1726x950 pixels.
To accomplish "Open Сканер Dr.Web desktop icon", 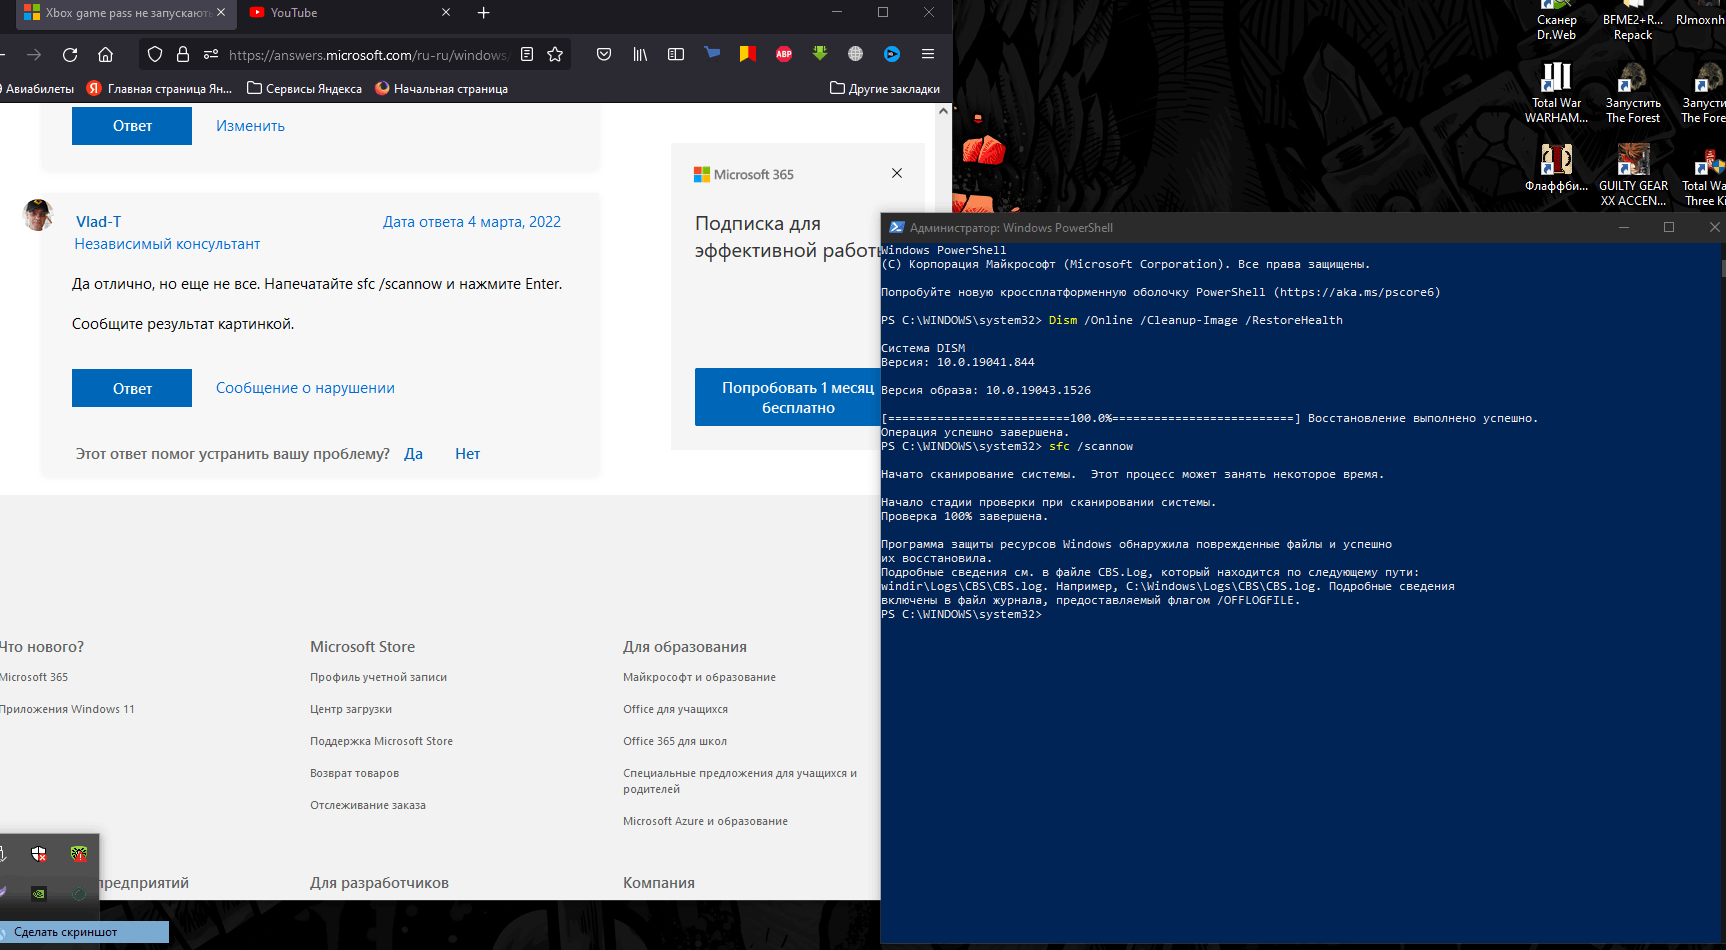I will (1557, 21).
